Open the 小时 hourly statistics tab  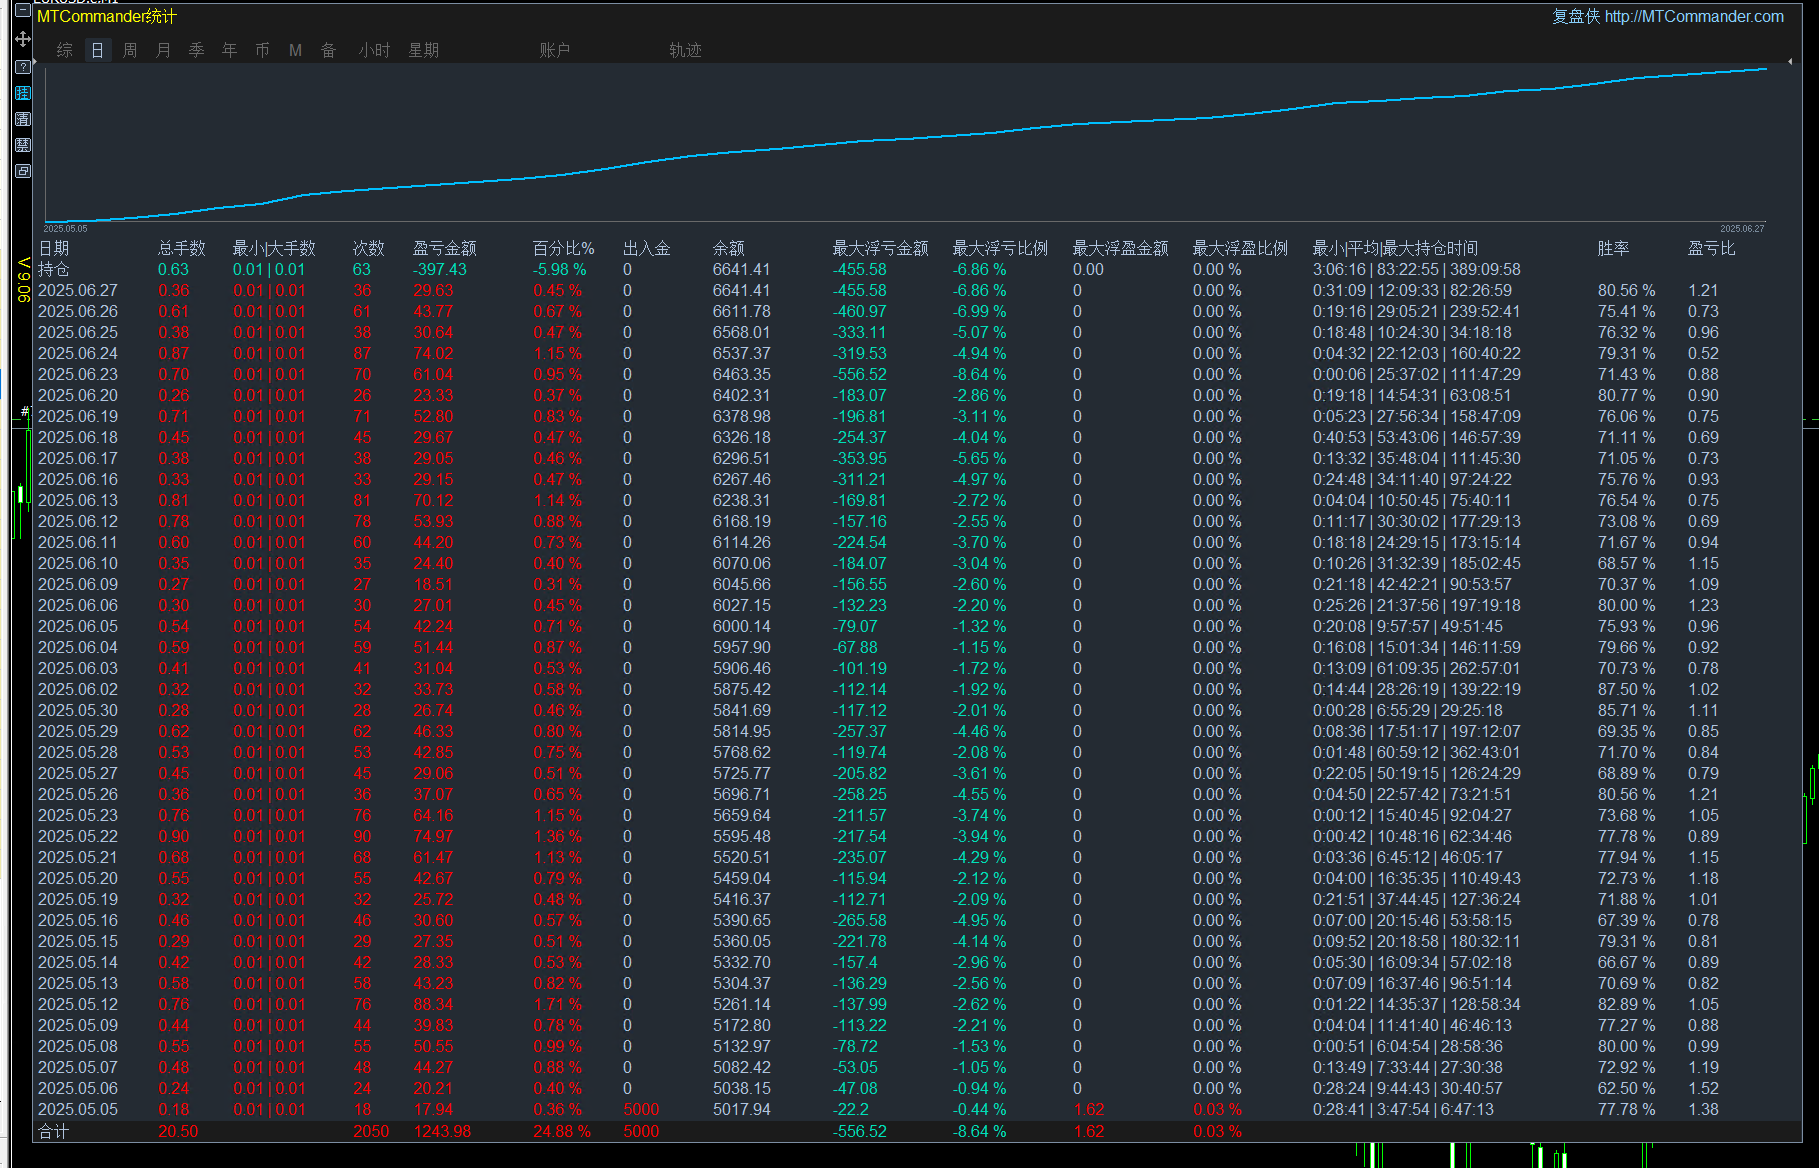point(374,50)
